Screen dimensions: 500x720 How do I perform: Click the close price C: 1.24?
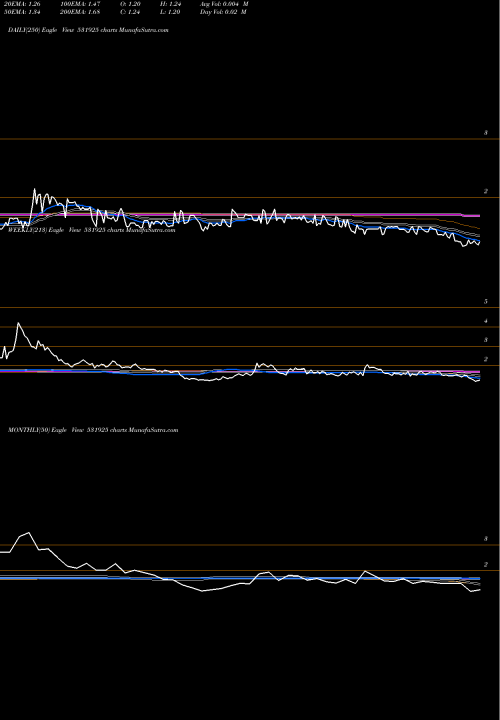130,12
